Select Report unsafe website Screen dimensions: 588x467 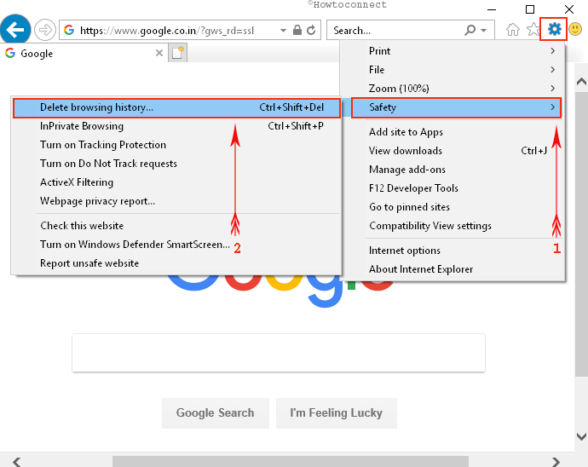pyautogui.click(x=177, y=263)
